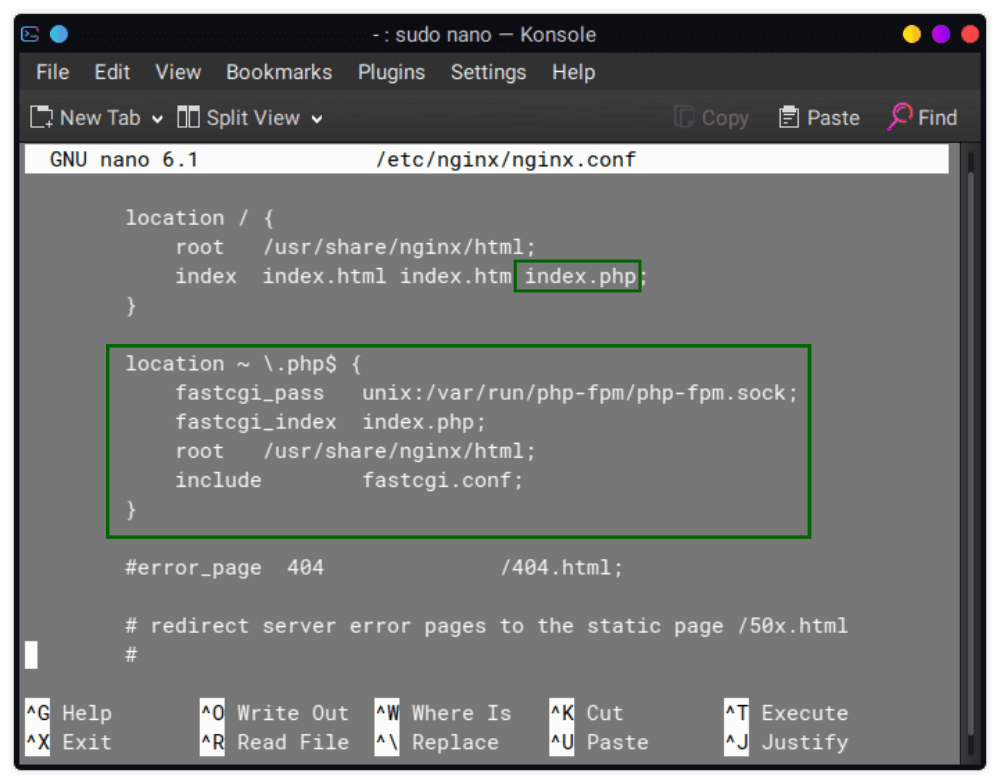The image size is (1000, 784).
Task: Expand the Split View dropdown arrow
Action: 316,119
